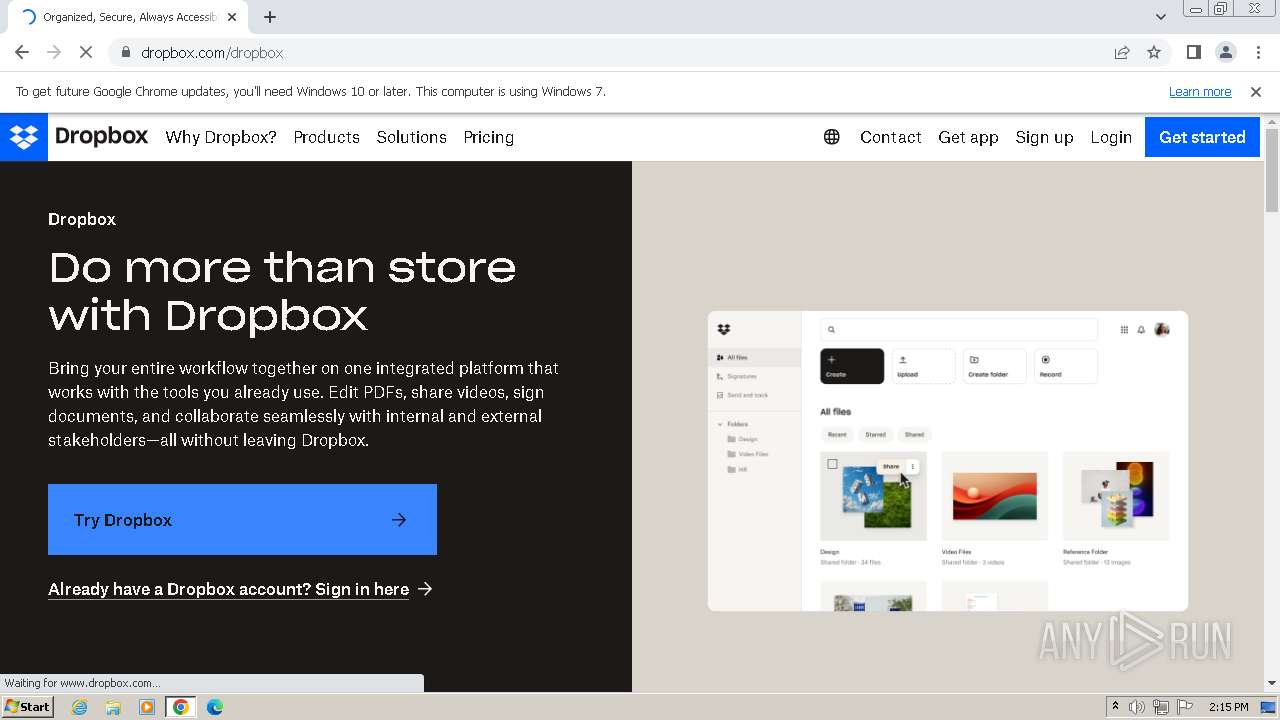Open a new browser tab
Screen dimensions: 1280x720
coord(270,17)
